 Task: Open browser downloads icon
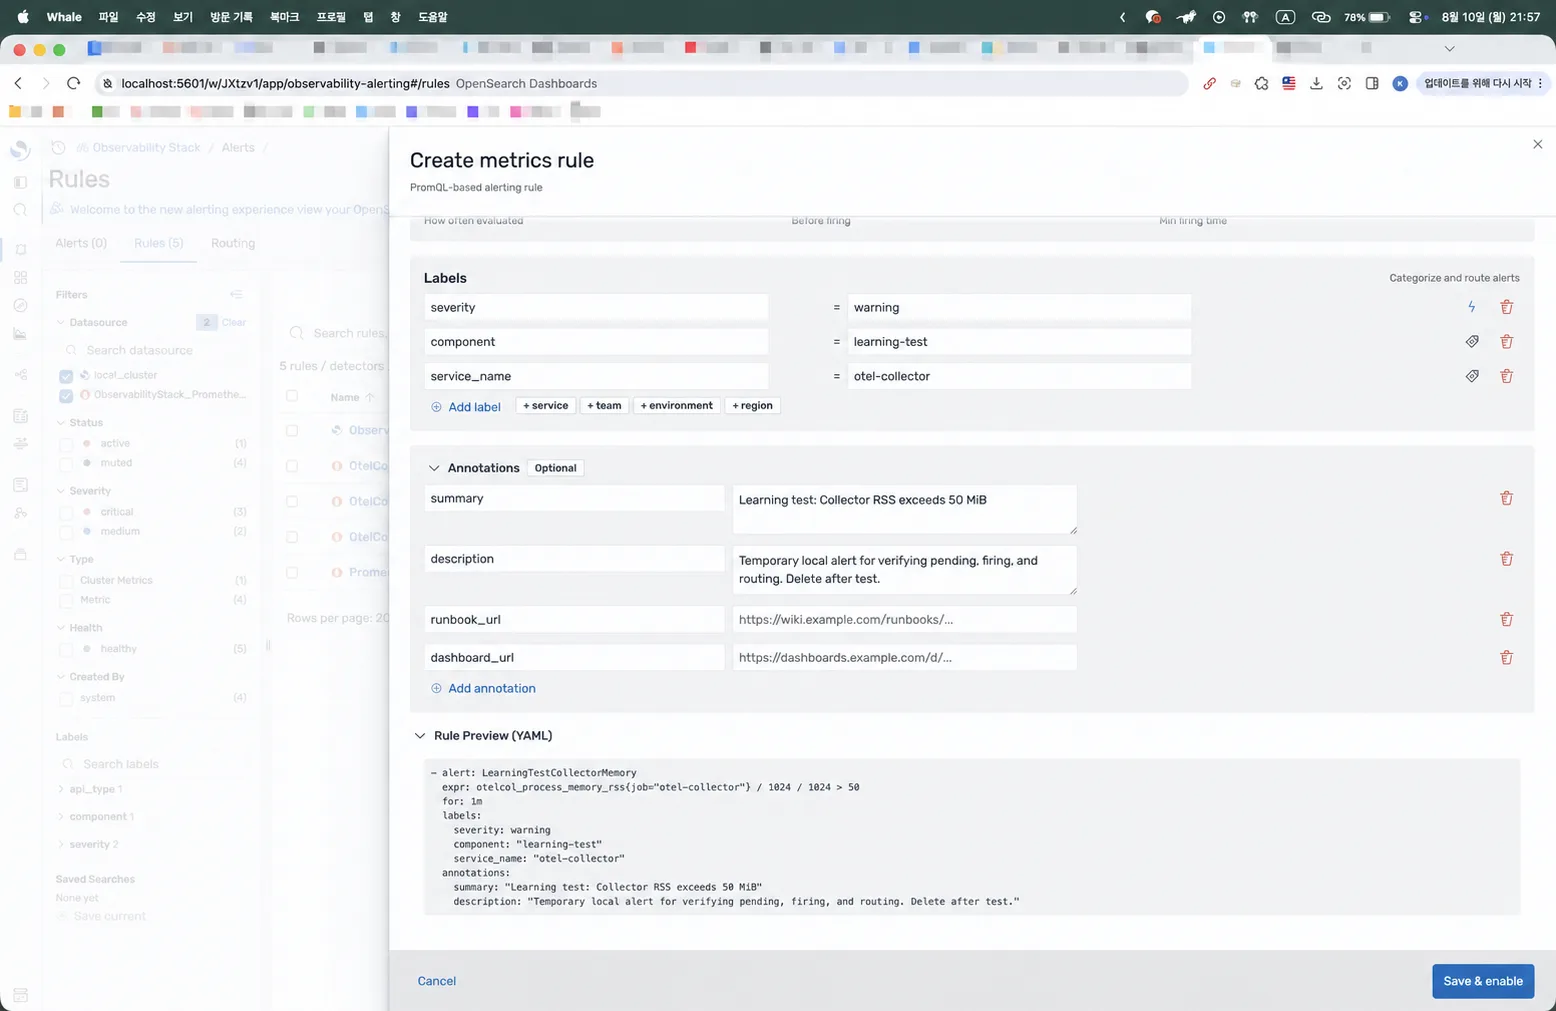(x=1316, y=83)
